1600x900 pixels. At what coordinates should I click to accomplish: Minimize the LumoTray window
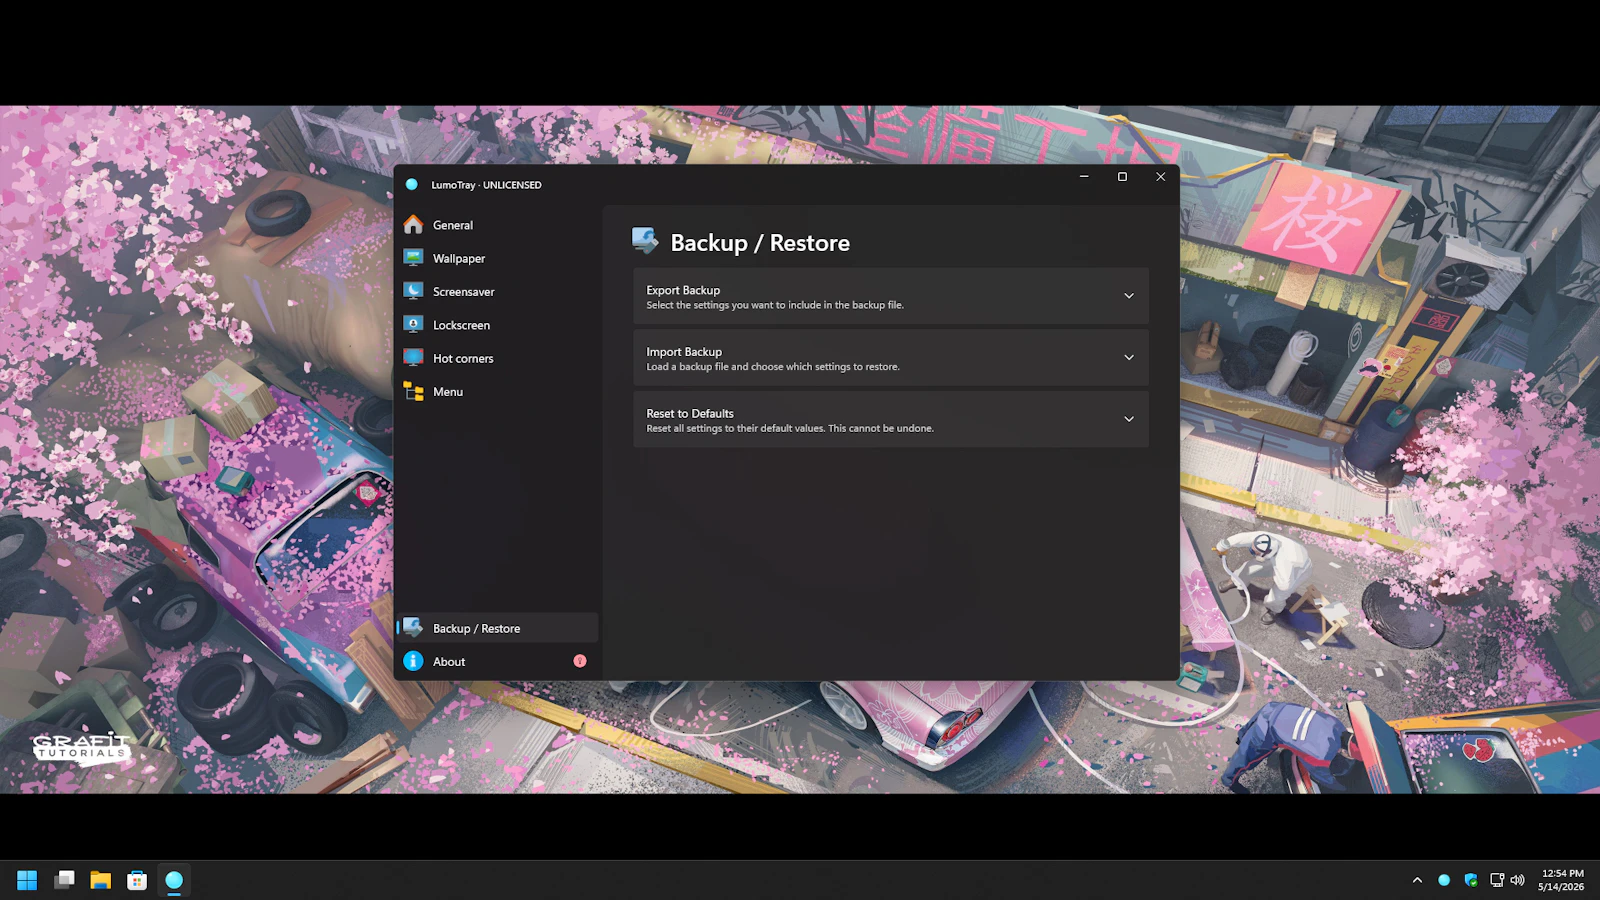[x=1084, y=177]
